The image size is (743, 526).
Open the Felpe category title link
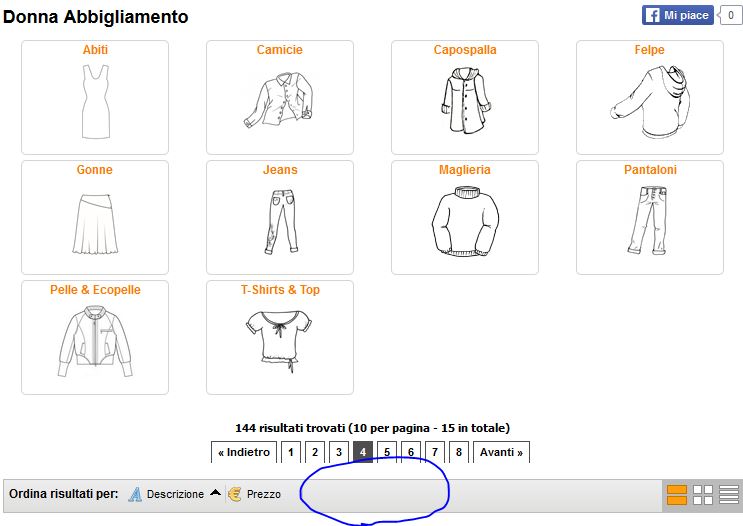point(649,50)
